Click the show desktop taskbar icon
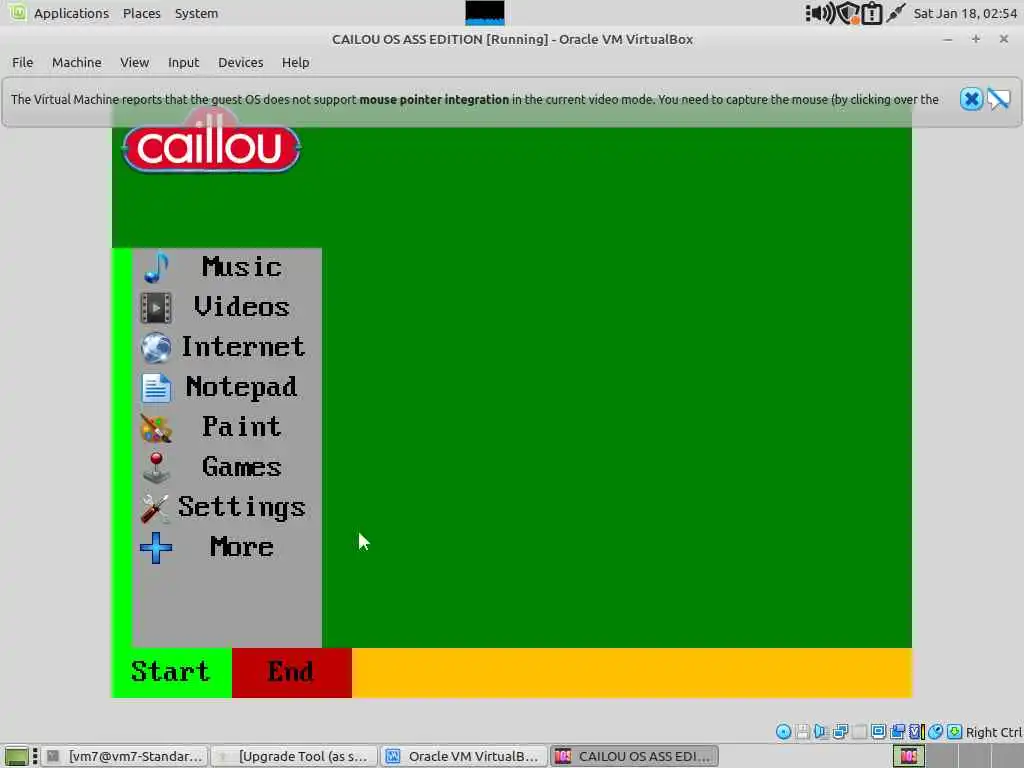The width and height of the screenshot is (1024, 768). pyautogui.click(x=16, y=757)
